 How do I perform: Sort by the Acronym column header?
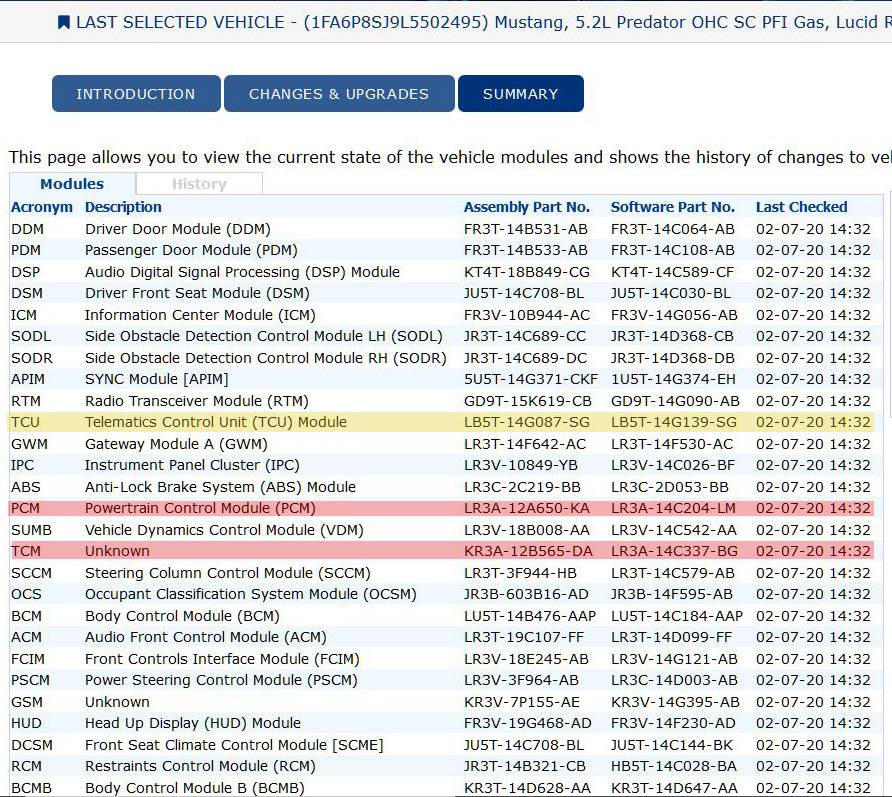[42, 207]
